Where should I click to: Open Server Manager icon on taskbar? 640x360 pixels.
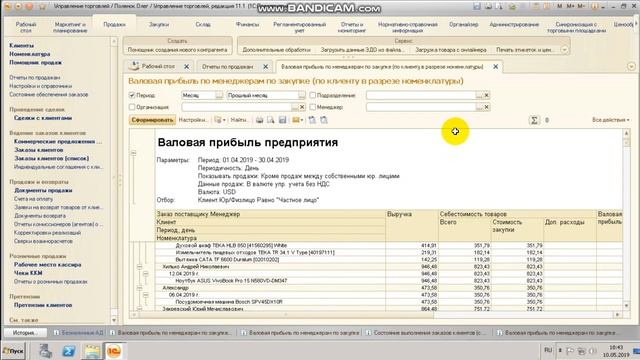(x=45, y=351)
